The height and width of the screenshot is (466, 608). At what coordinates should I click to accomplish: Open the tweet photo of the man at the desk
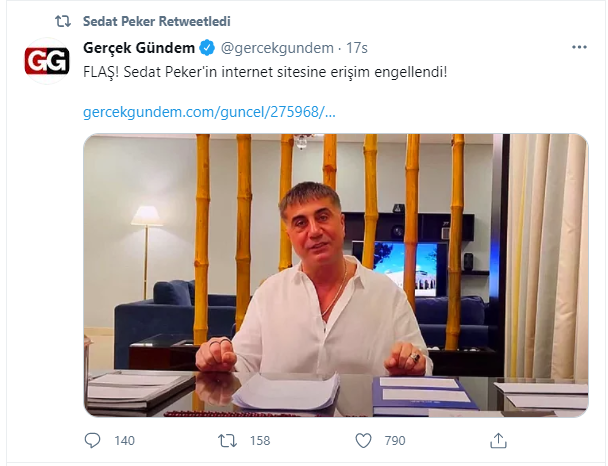(x=336, y=275)
